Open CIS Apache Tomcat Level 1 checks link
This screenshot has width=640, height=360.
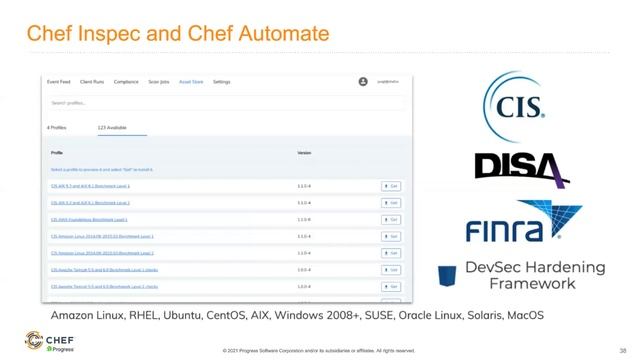pos(104,270)
